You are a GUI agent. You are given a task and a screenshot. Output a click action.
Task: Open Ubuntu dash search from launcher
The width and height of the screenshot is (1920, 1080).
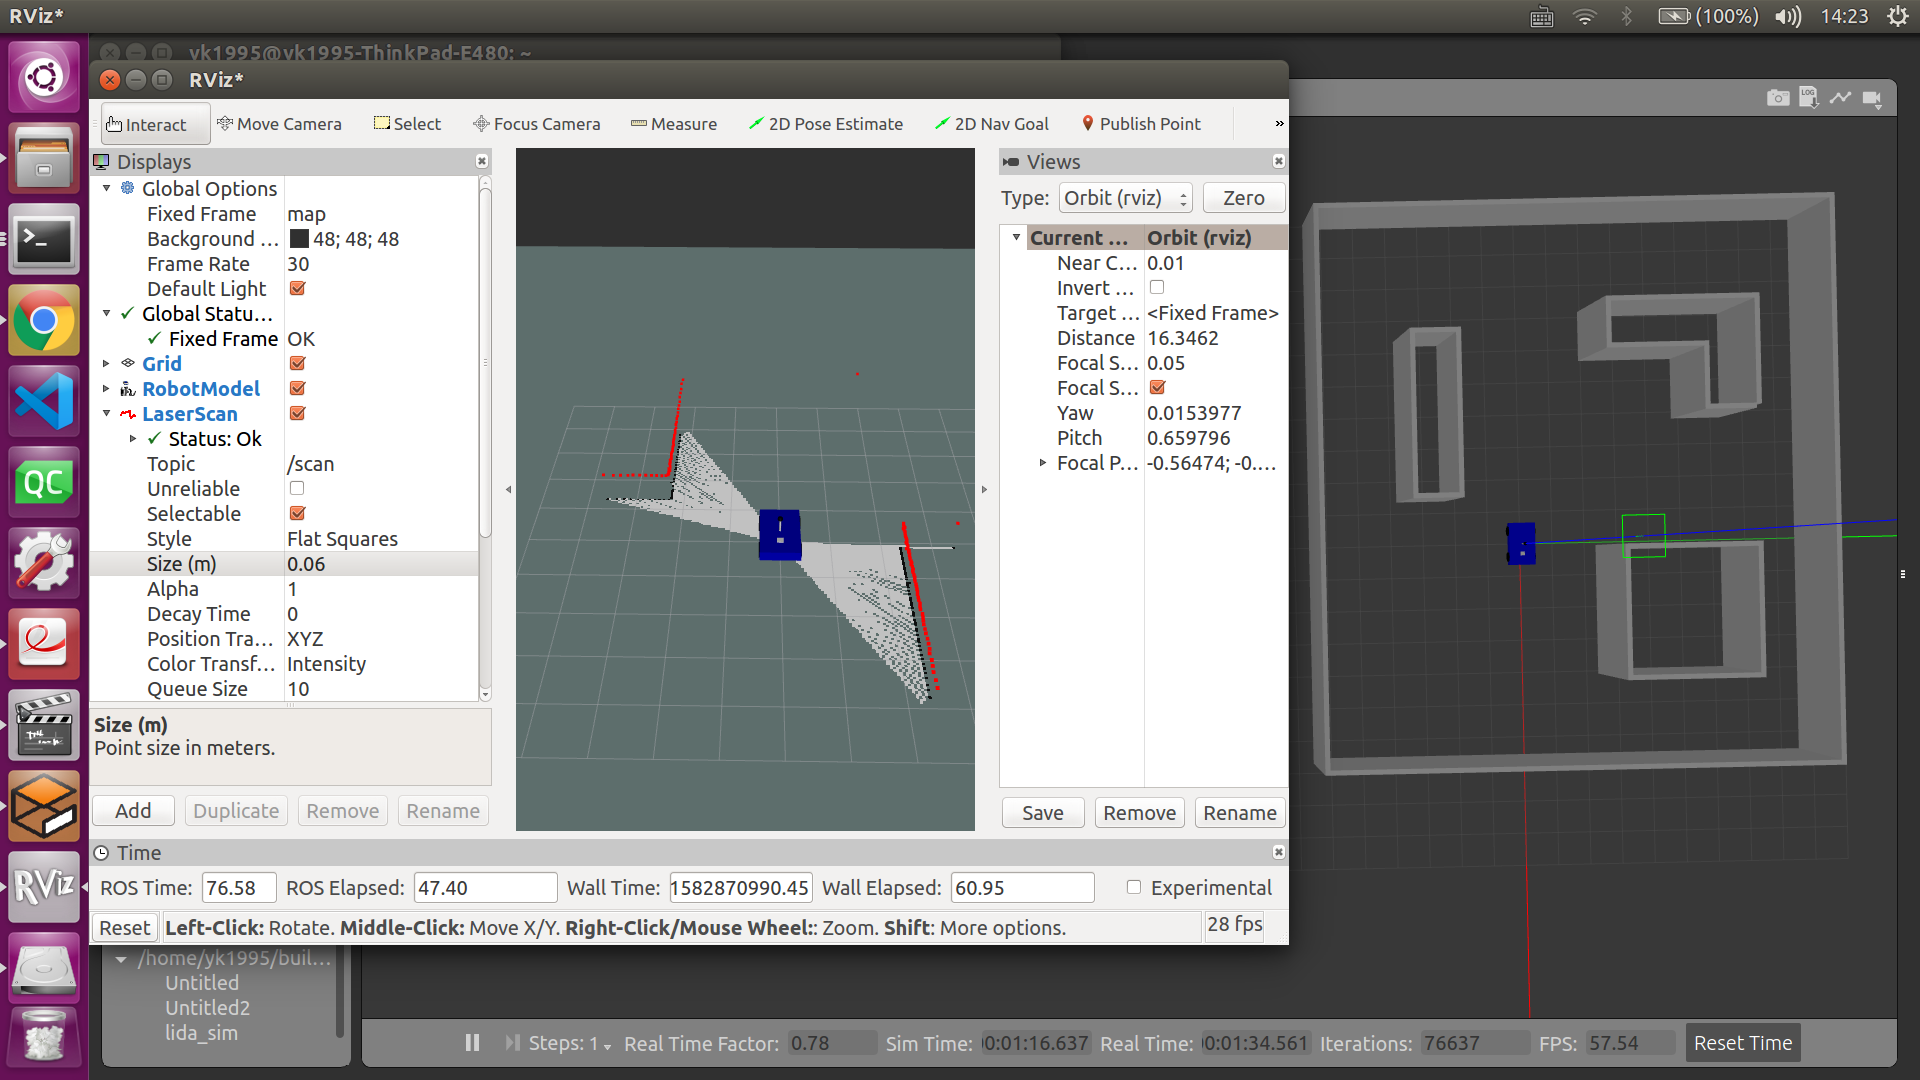[44, 77]
